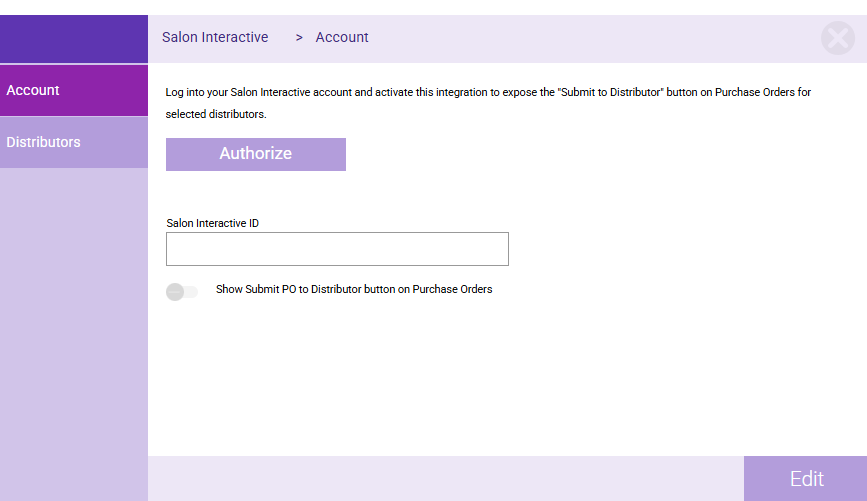
Task: Focus the Salon Interactive ID text field
Action: pos(337,249)
